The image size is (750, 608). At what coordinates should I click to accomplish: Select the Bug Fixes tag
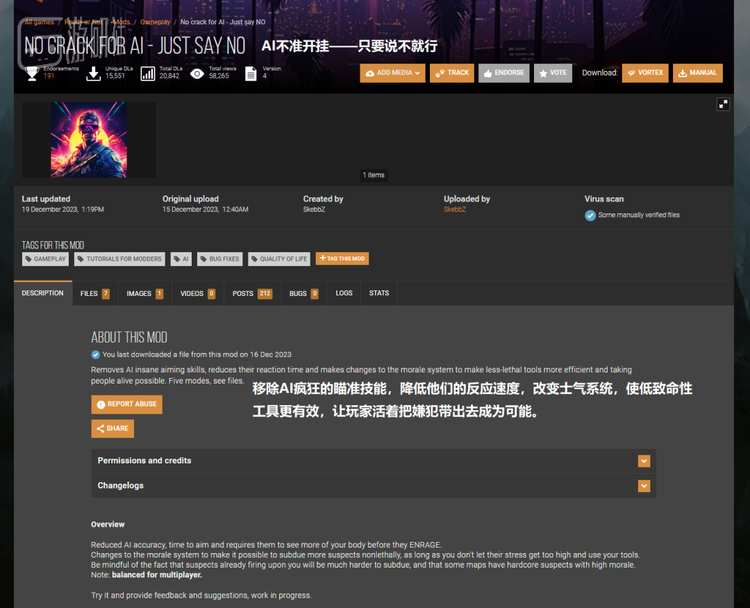pyautogui.click(x=220, y=259)
